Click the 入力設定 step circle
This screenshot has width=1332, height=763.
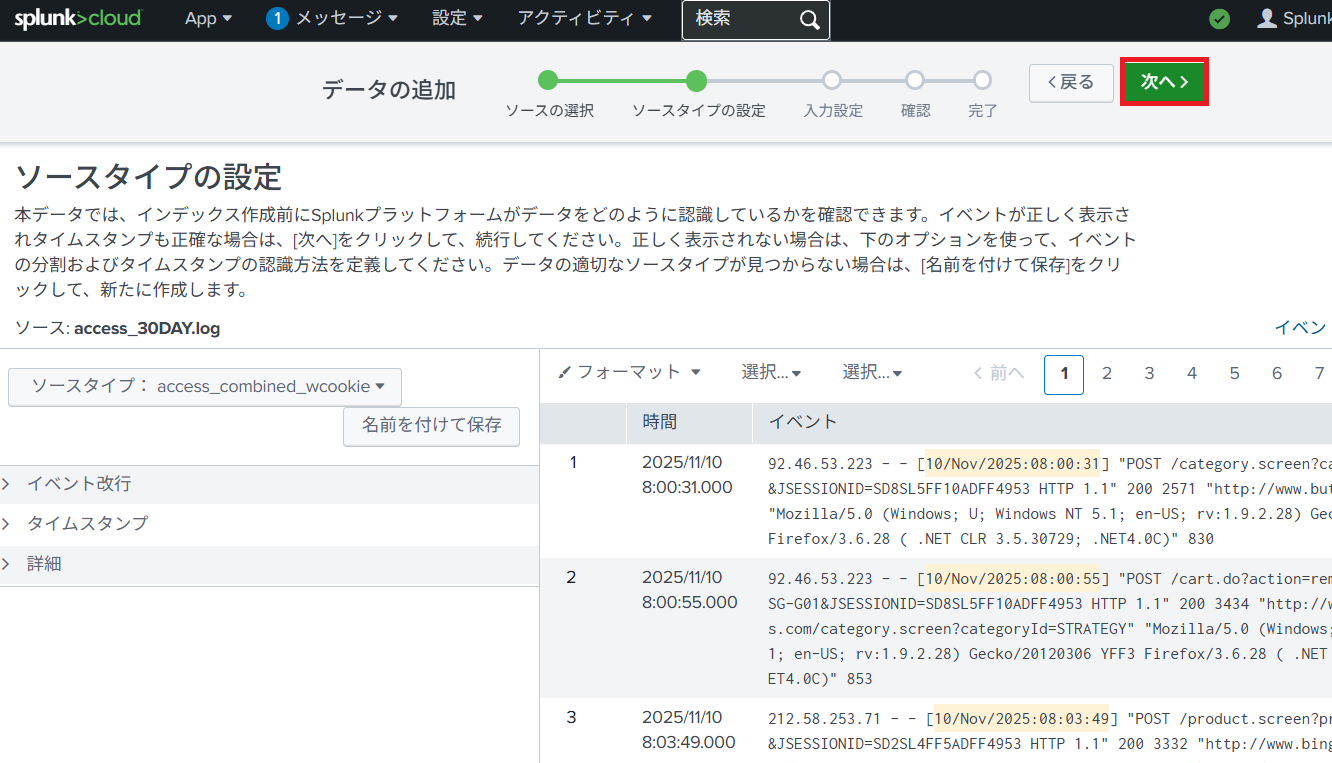(832, 81)
